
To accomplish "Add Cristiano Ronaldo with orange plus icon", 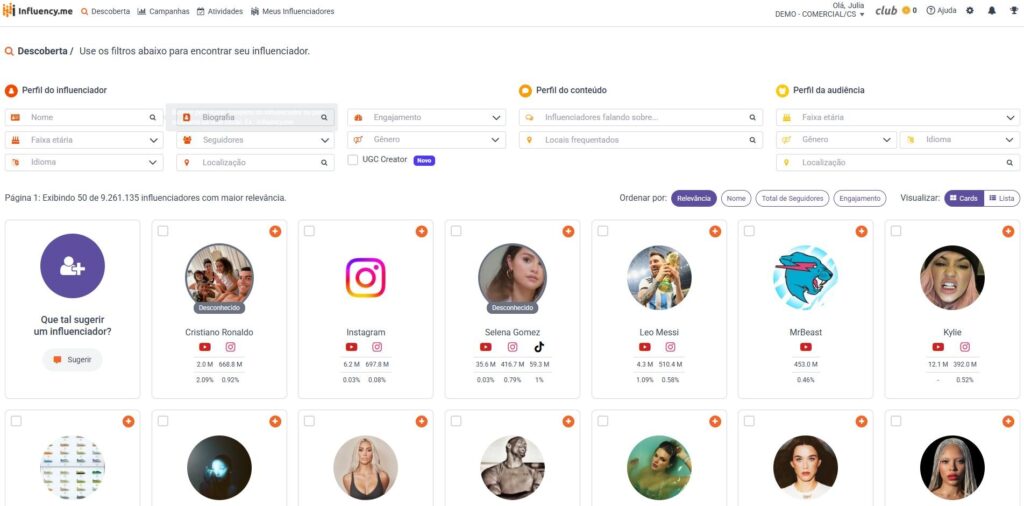I will (275, 231).
